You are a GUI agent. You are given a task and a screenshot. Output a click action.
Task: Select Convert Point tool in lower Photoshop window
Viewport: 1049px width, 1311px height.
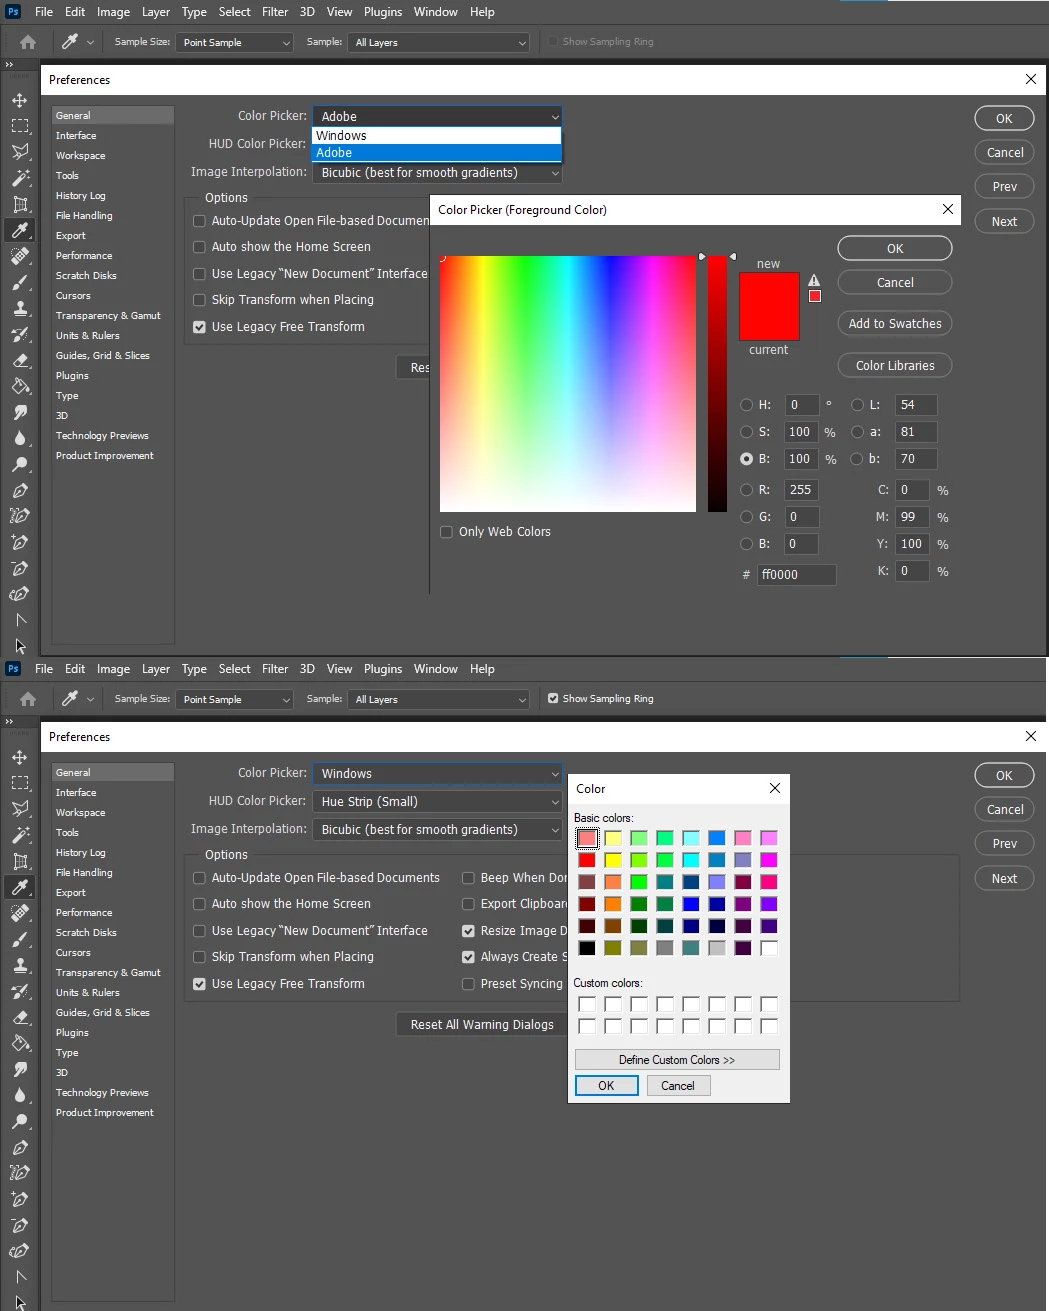click(x=20, y=1277)
